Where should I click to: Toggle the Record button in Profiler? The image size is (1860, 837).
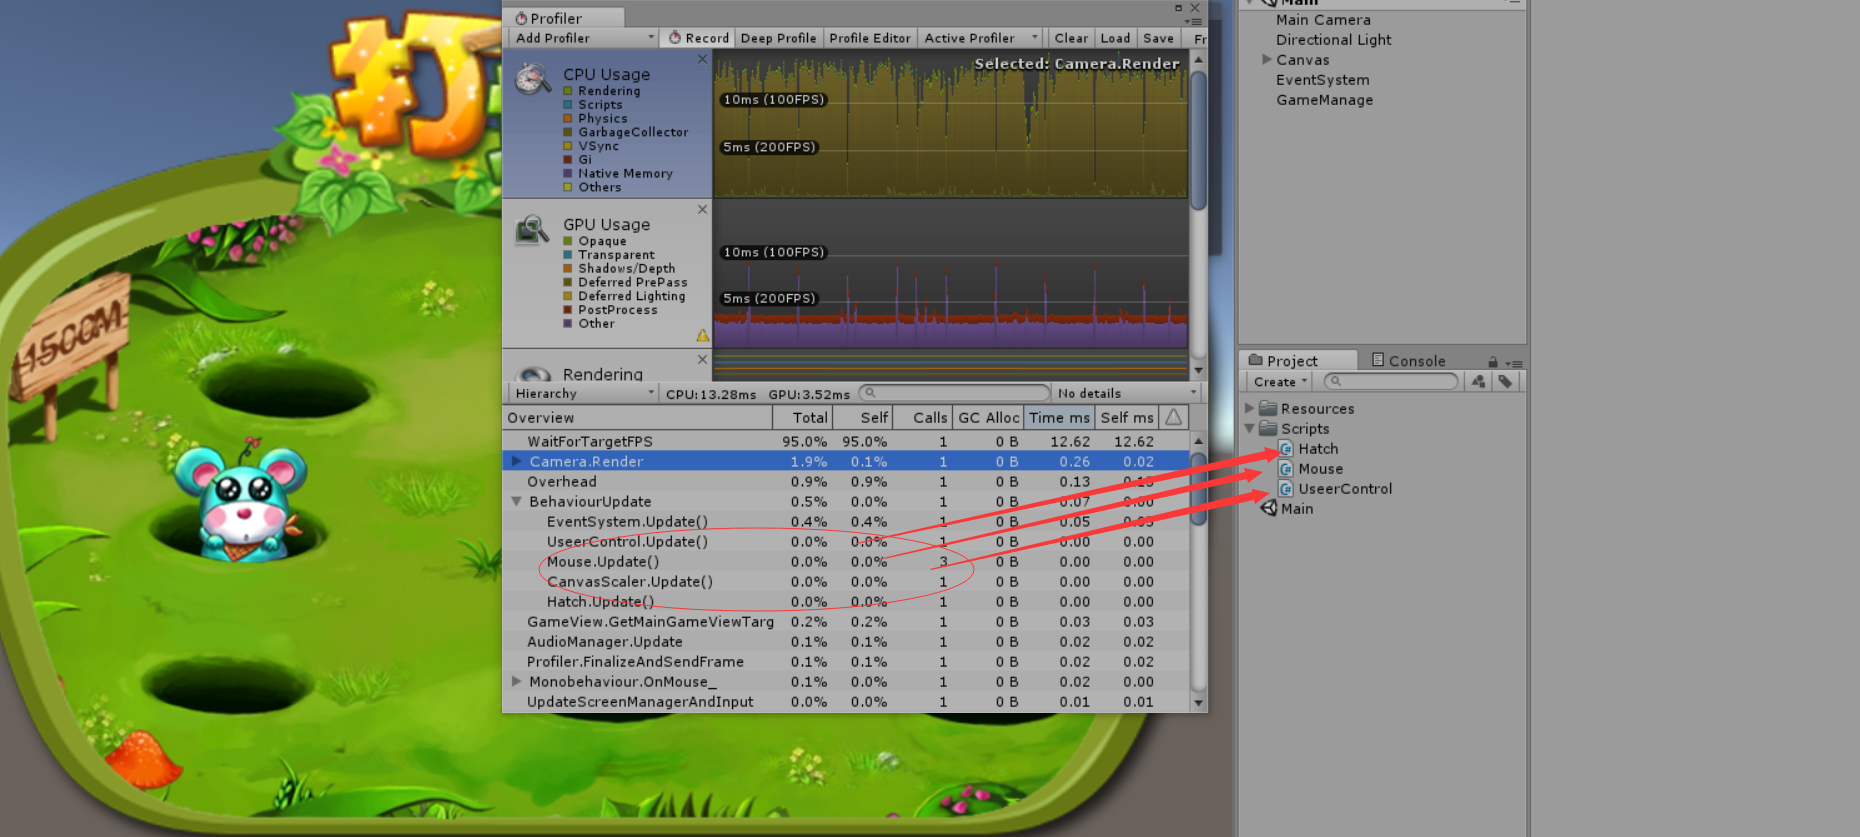click(699, 38)
